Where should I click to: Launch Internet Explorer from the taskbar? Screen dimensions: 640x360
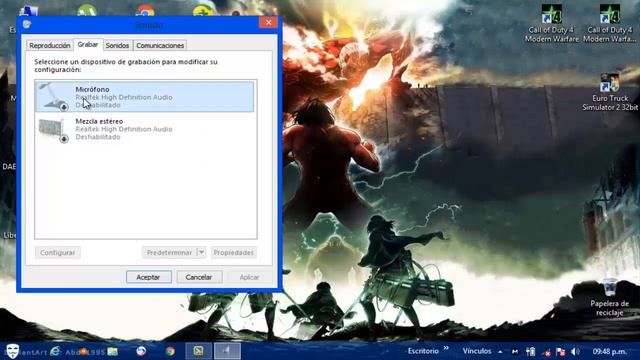tap(55, 351)
